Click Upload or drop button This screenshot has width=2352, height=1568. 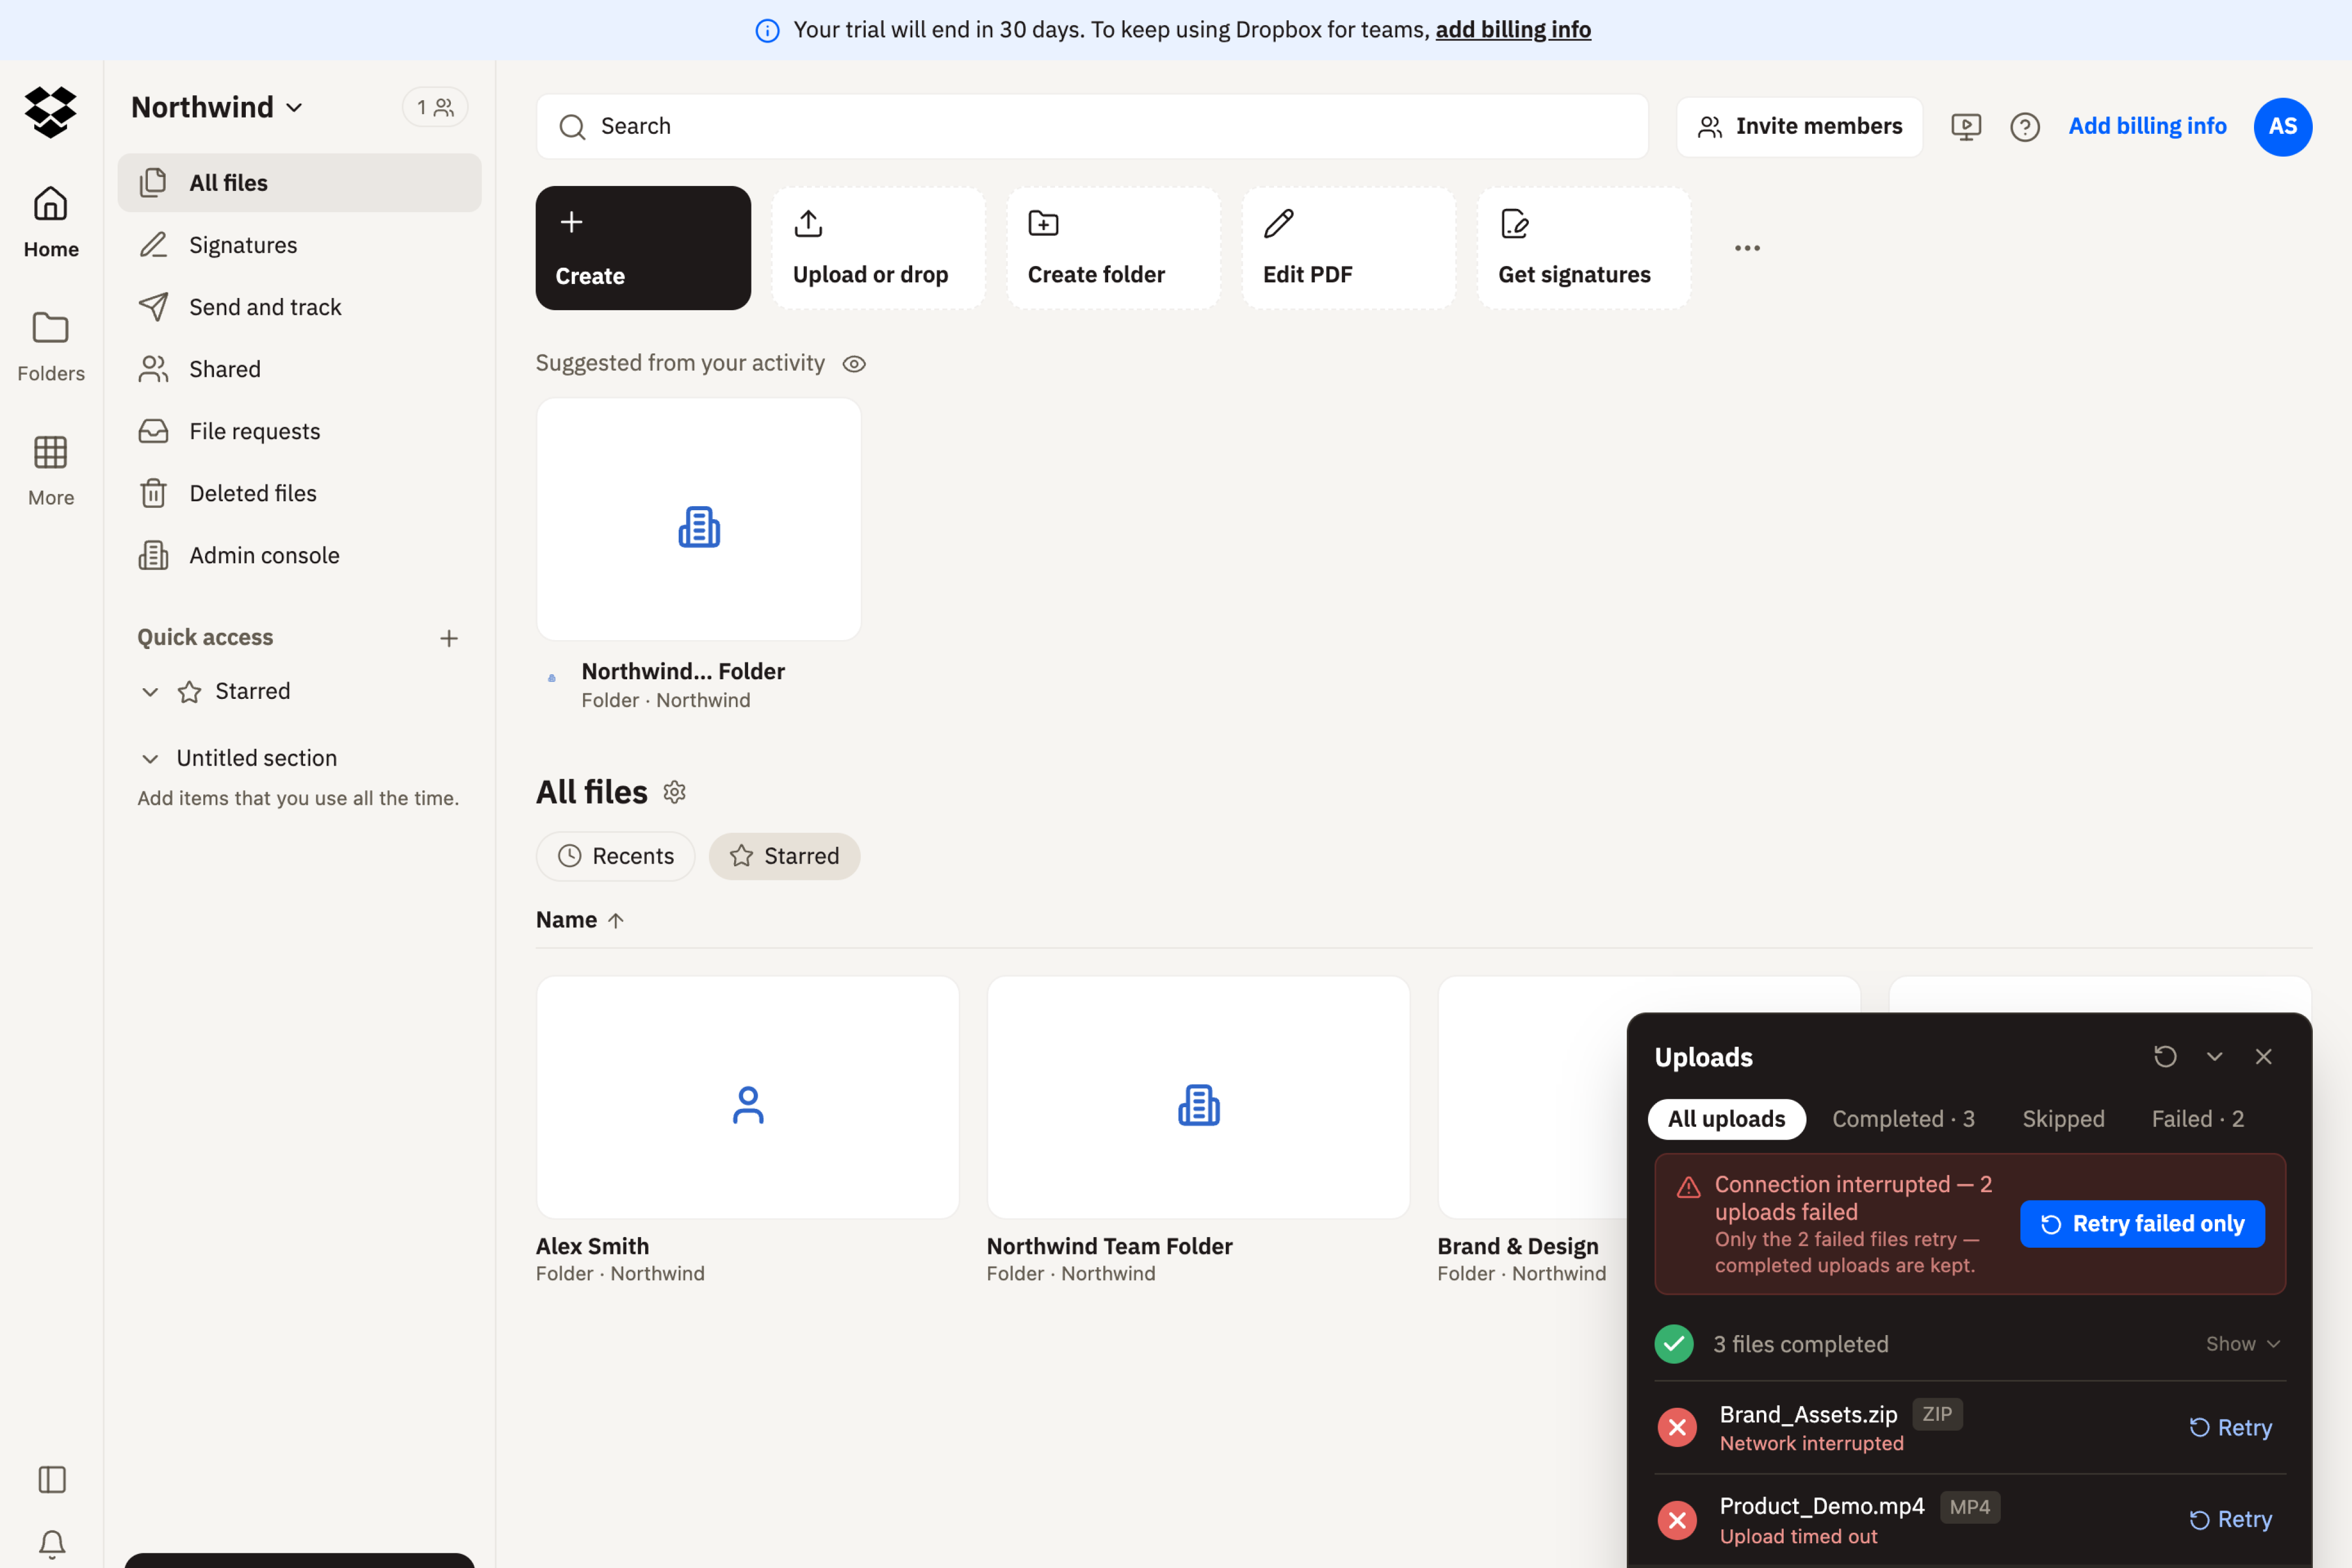(x=878, y=248)
